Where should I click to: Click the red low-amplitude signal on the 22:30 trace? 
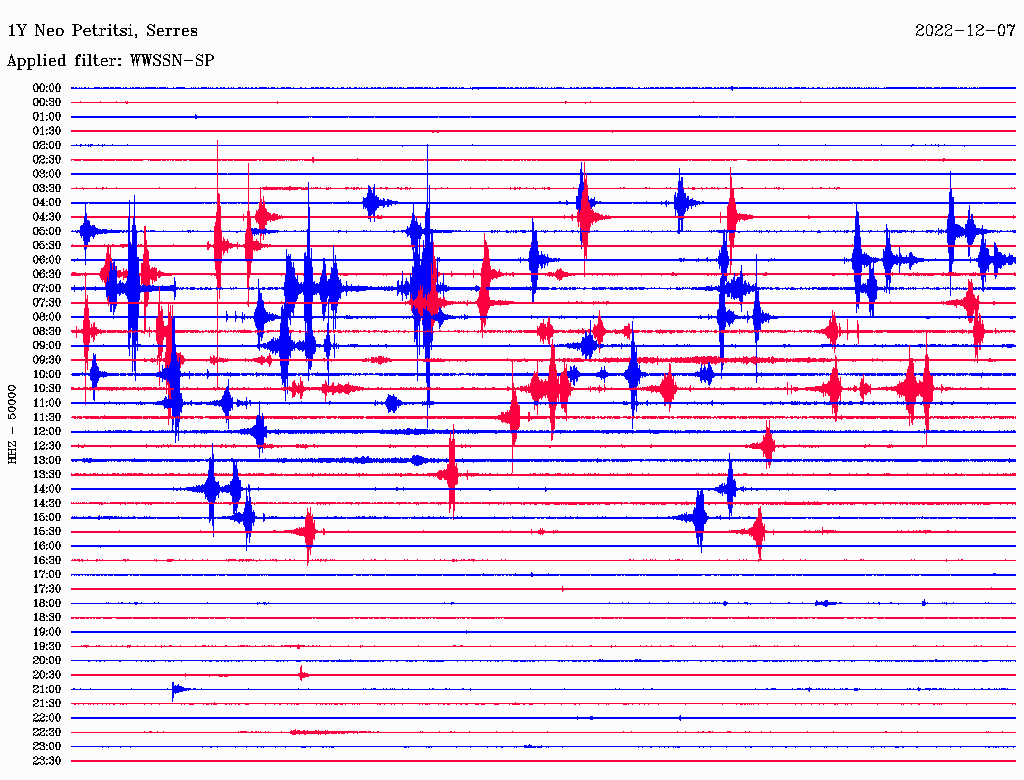pos(312,732)
